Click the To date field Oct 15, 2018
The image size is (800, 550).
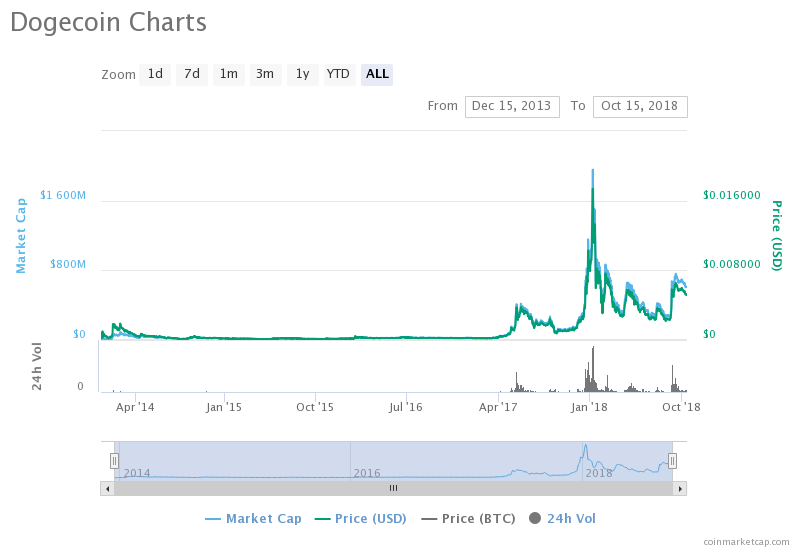click(x=640, y=107)
